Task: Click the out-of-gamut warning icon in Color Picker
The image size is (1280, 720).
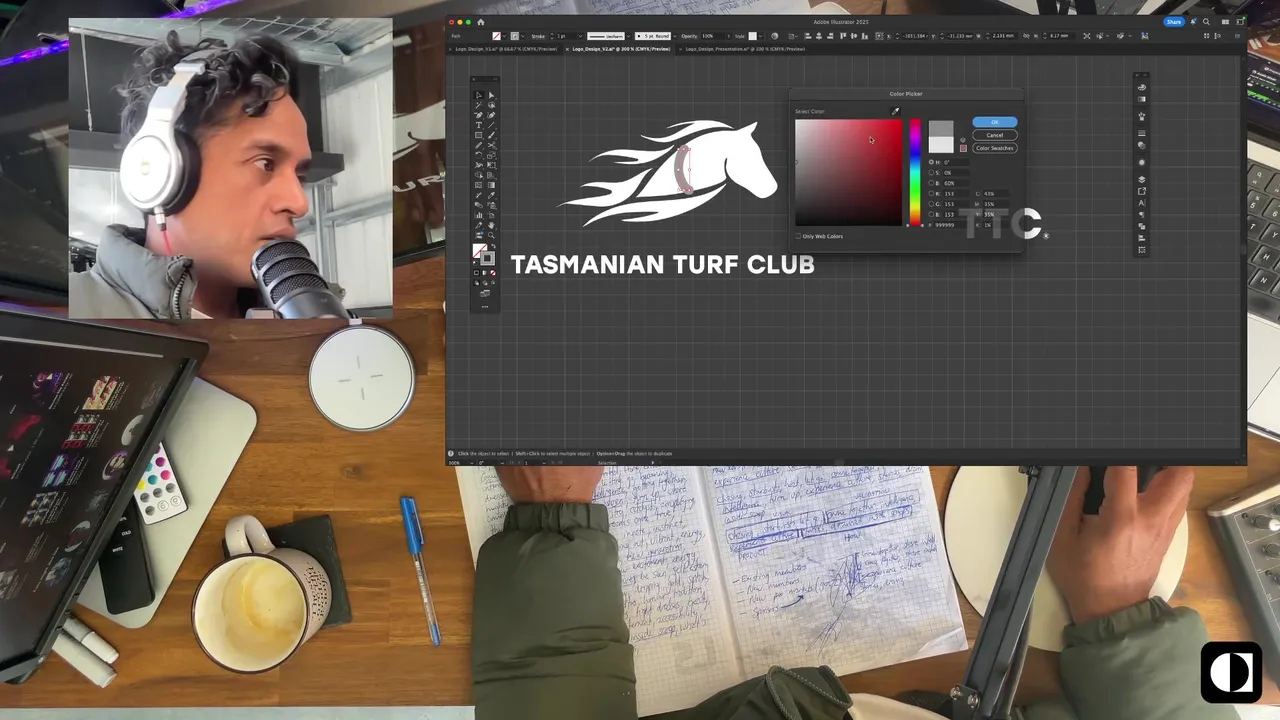Action: pos(963,140)
